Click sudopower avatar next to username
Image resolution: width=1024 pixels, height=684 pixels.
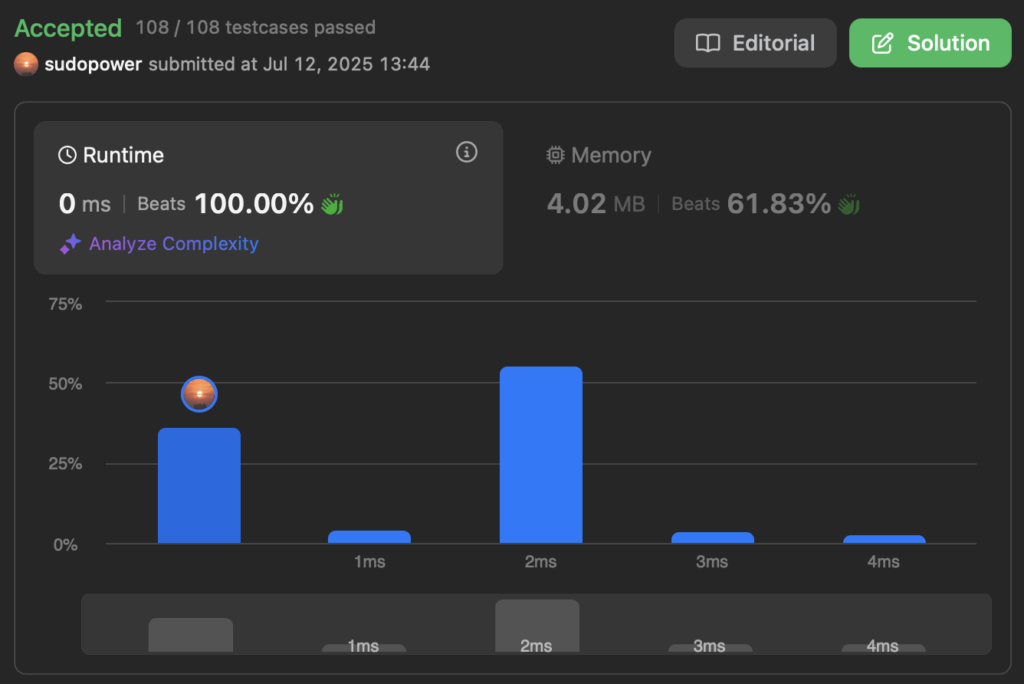click(x=26, y=64)
